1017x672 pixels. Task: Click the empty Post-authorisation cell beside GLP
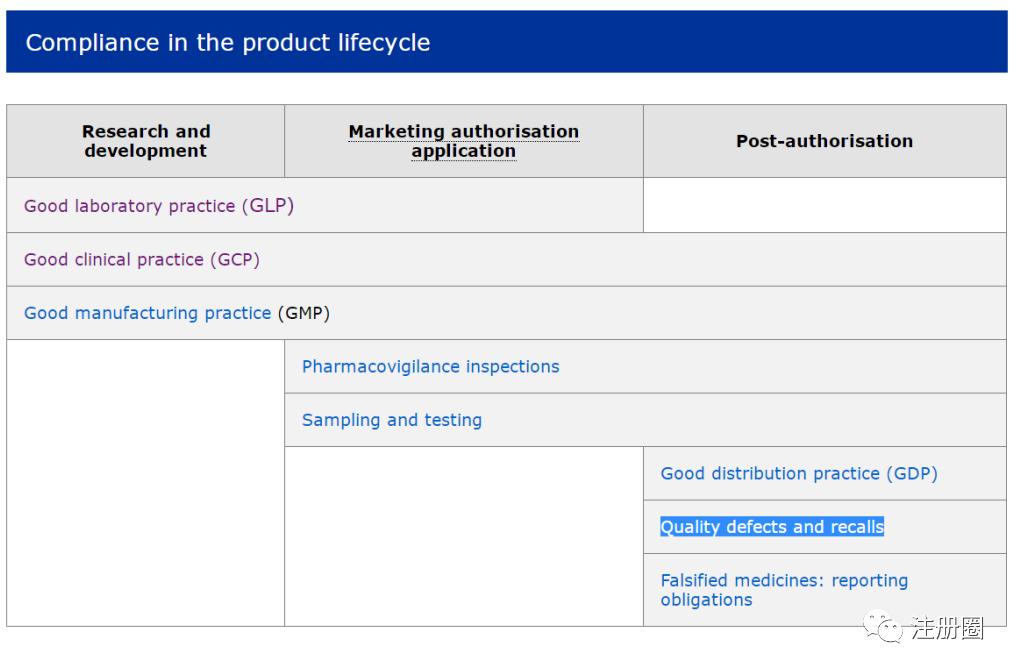[x=824, y=206]
